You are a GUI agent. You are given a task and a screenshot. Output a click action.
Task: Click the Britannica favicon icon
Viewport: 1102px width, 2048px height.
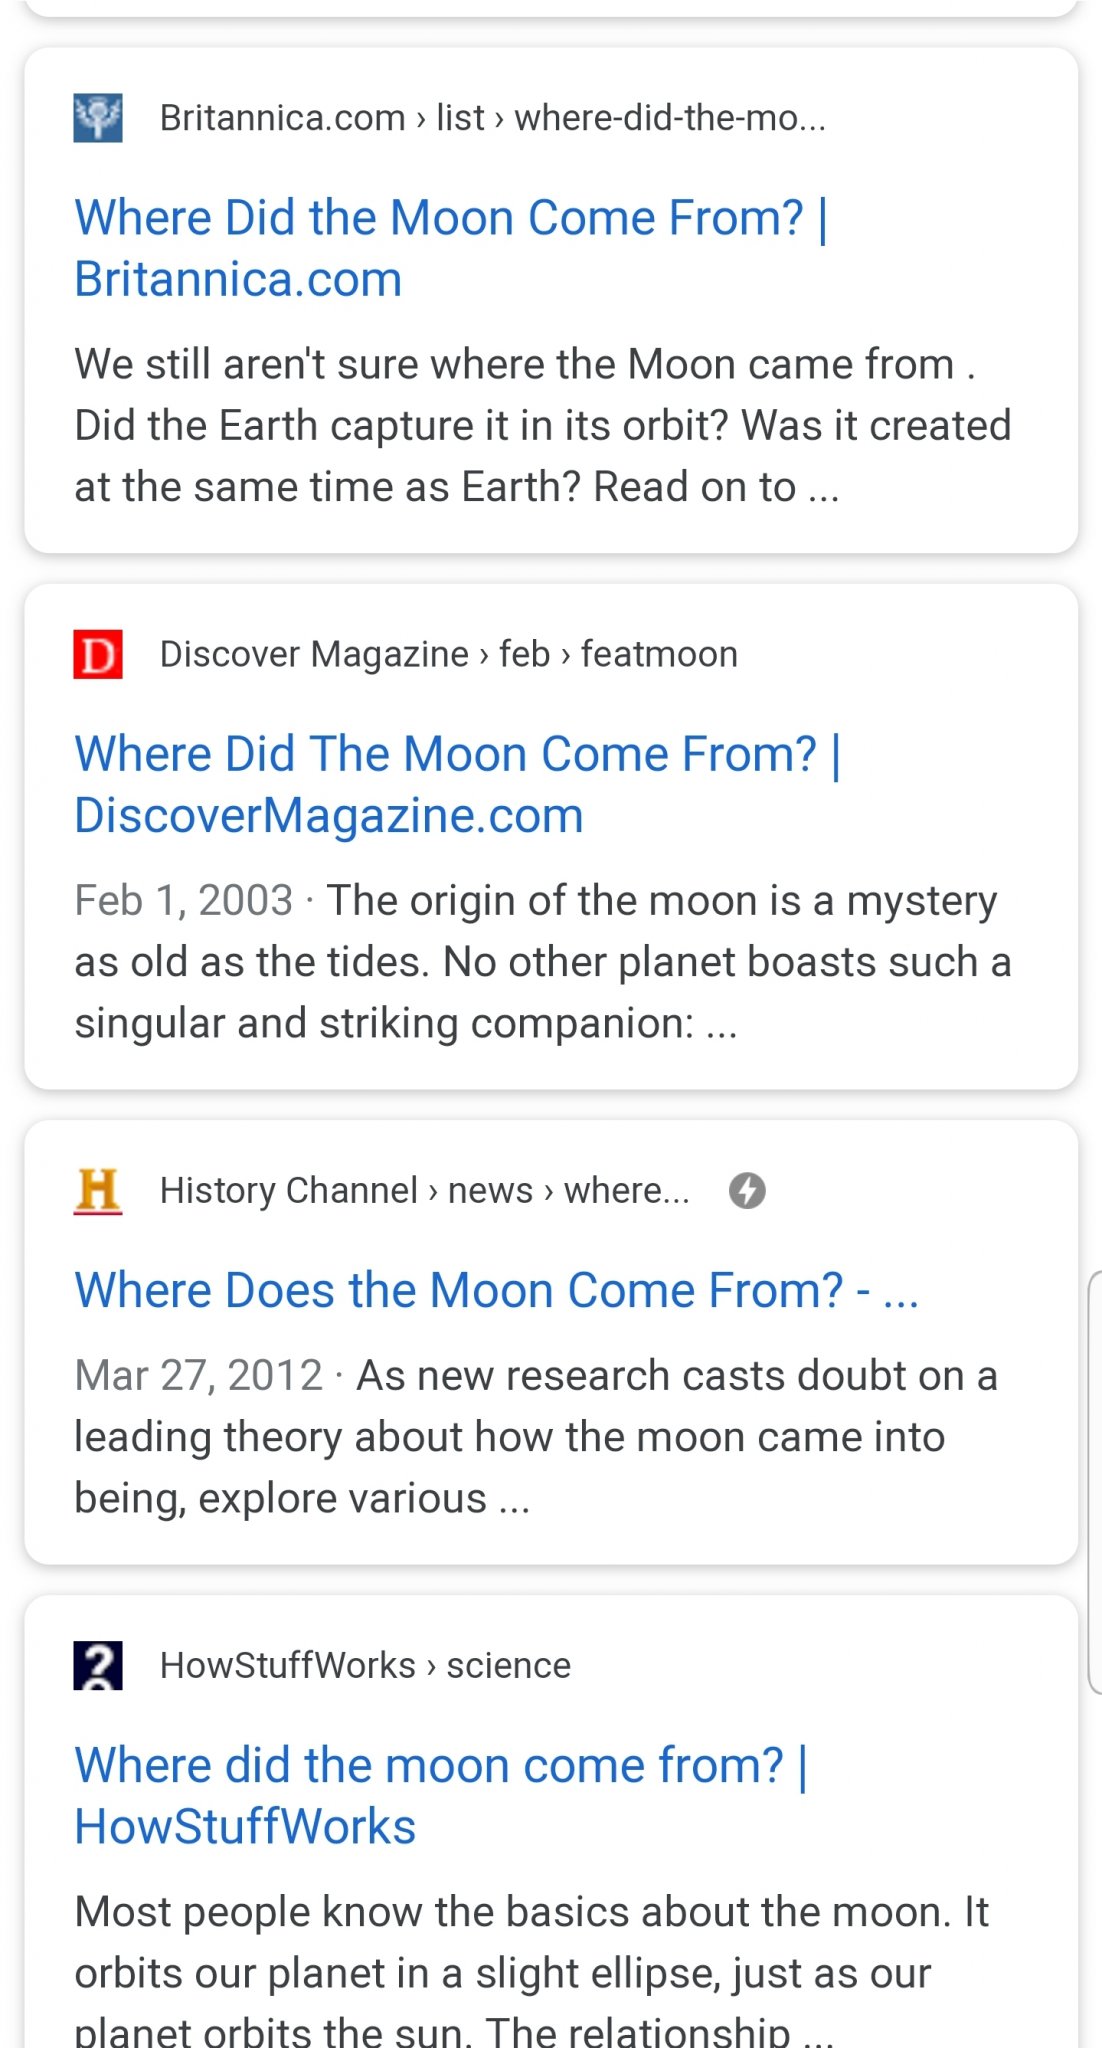[x=98, y=118]
